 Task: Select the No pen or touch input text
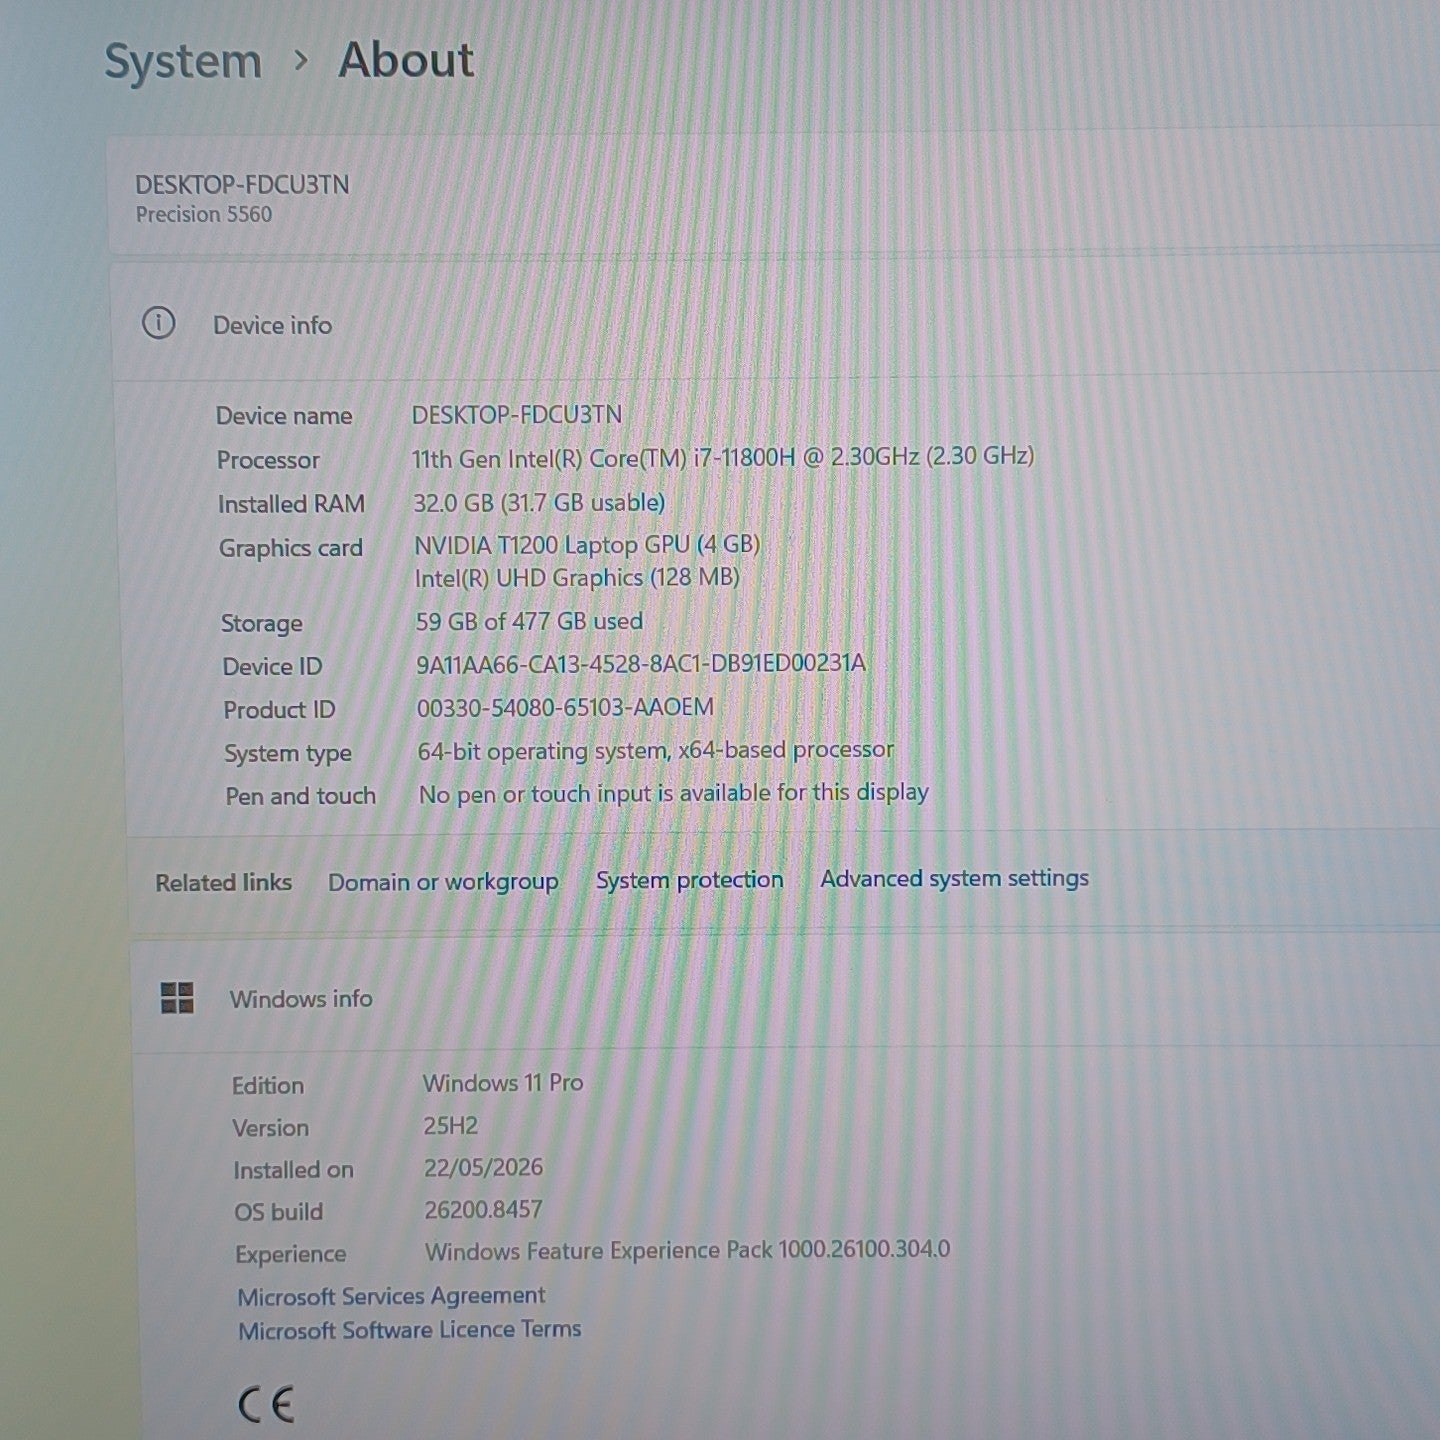[674, 794]
